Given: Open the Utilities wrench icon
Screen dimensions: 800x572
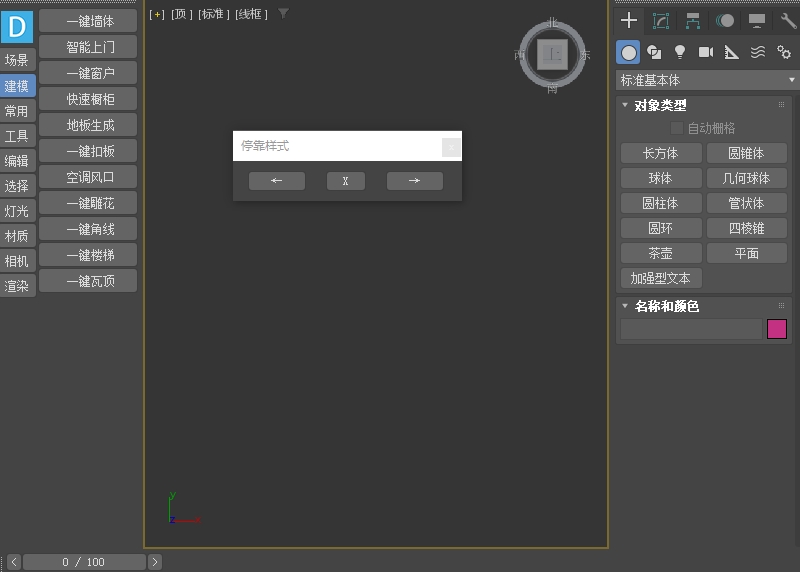Looking at the screenshot, I should [x=788, y=20].
